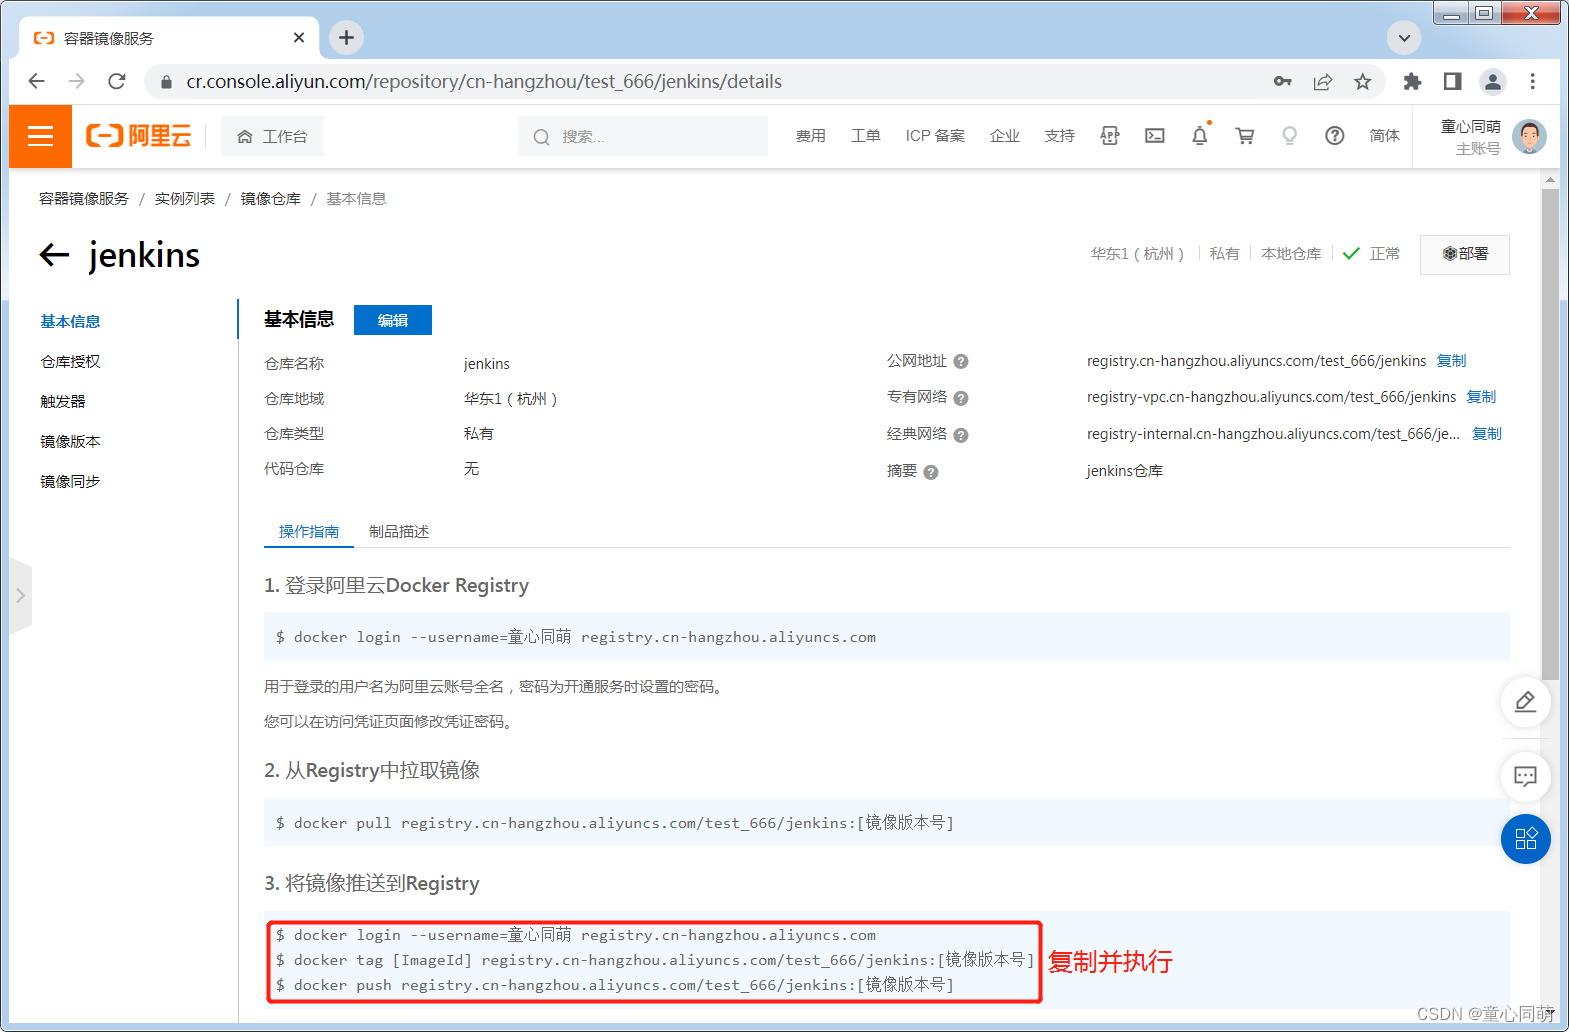Image resolution: width=1569 pixels, height=1032 pixels.
Task: Open the 支持 menu
Action: coord(1060,136)
